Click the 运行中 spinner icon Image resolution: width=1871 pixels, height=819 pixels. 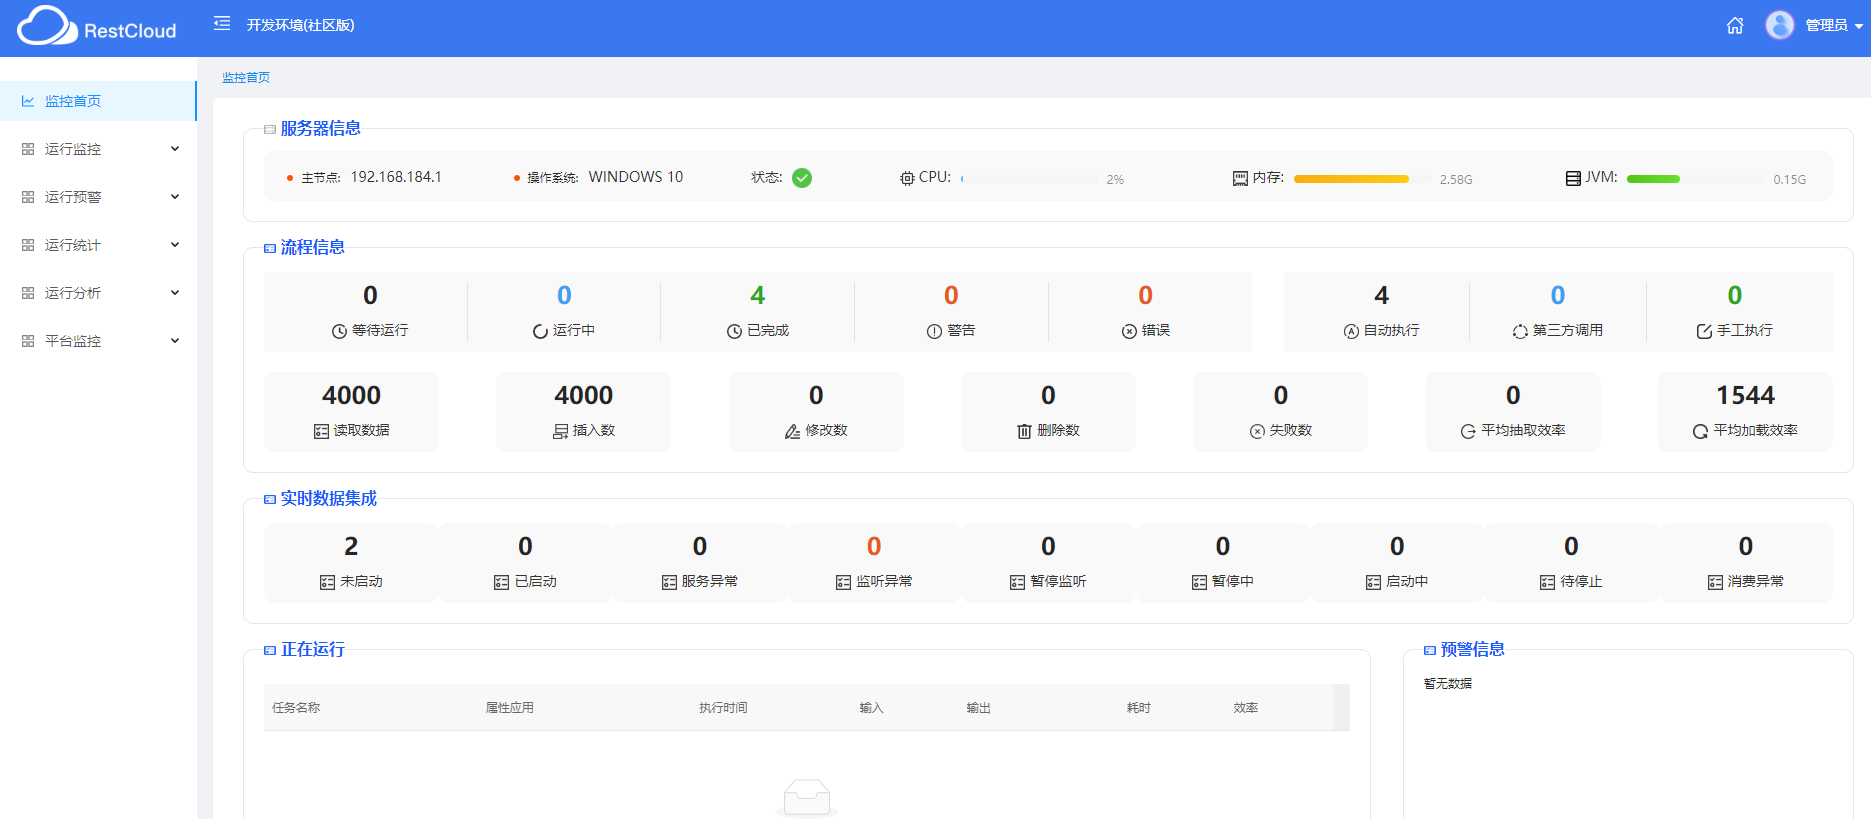(540, 331)
